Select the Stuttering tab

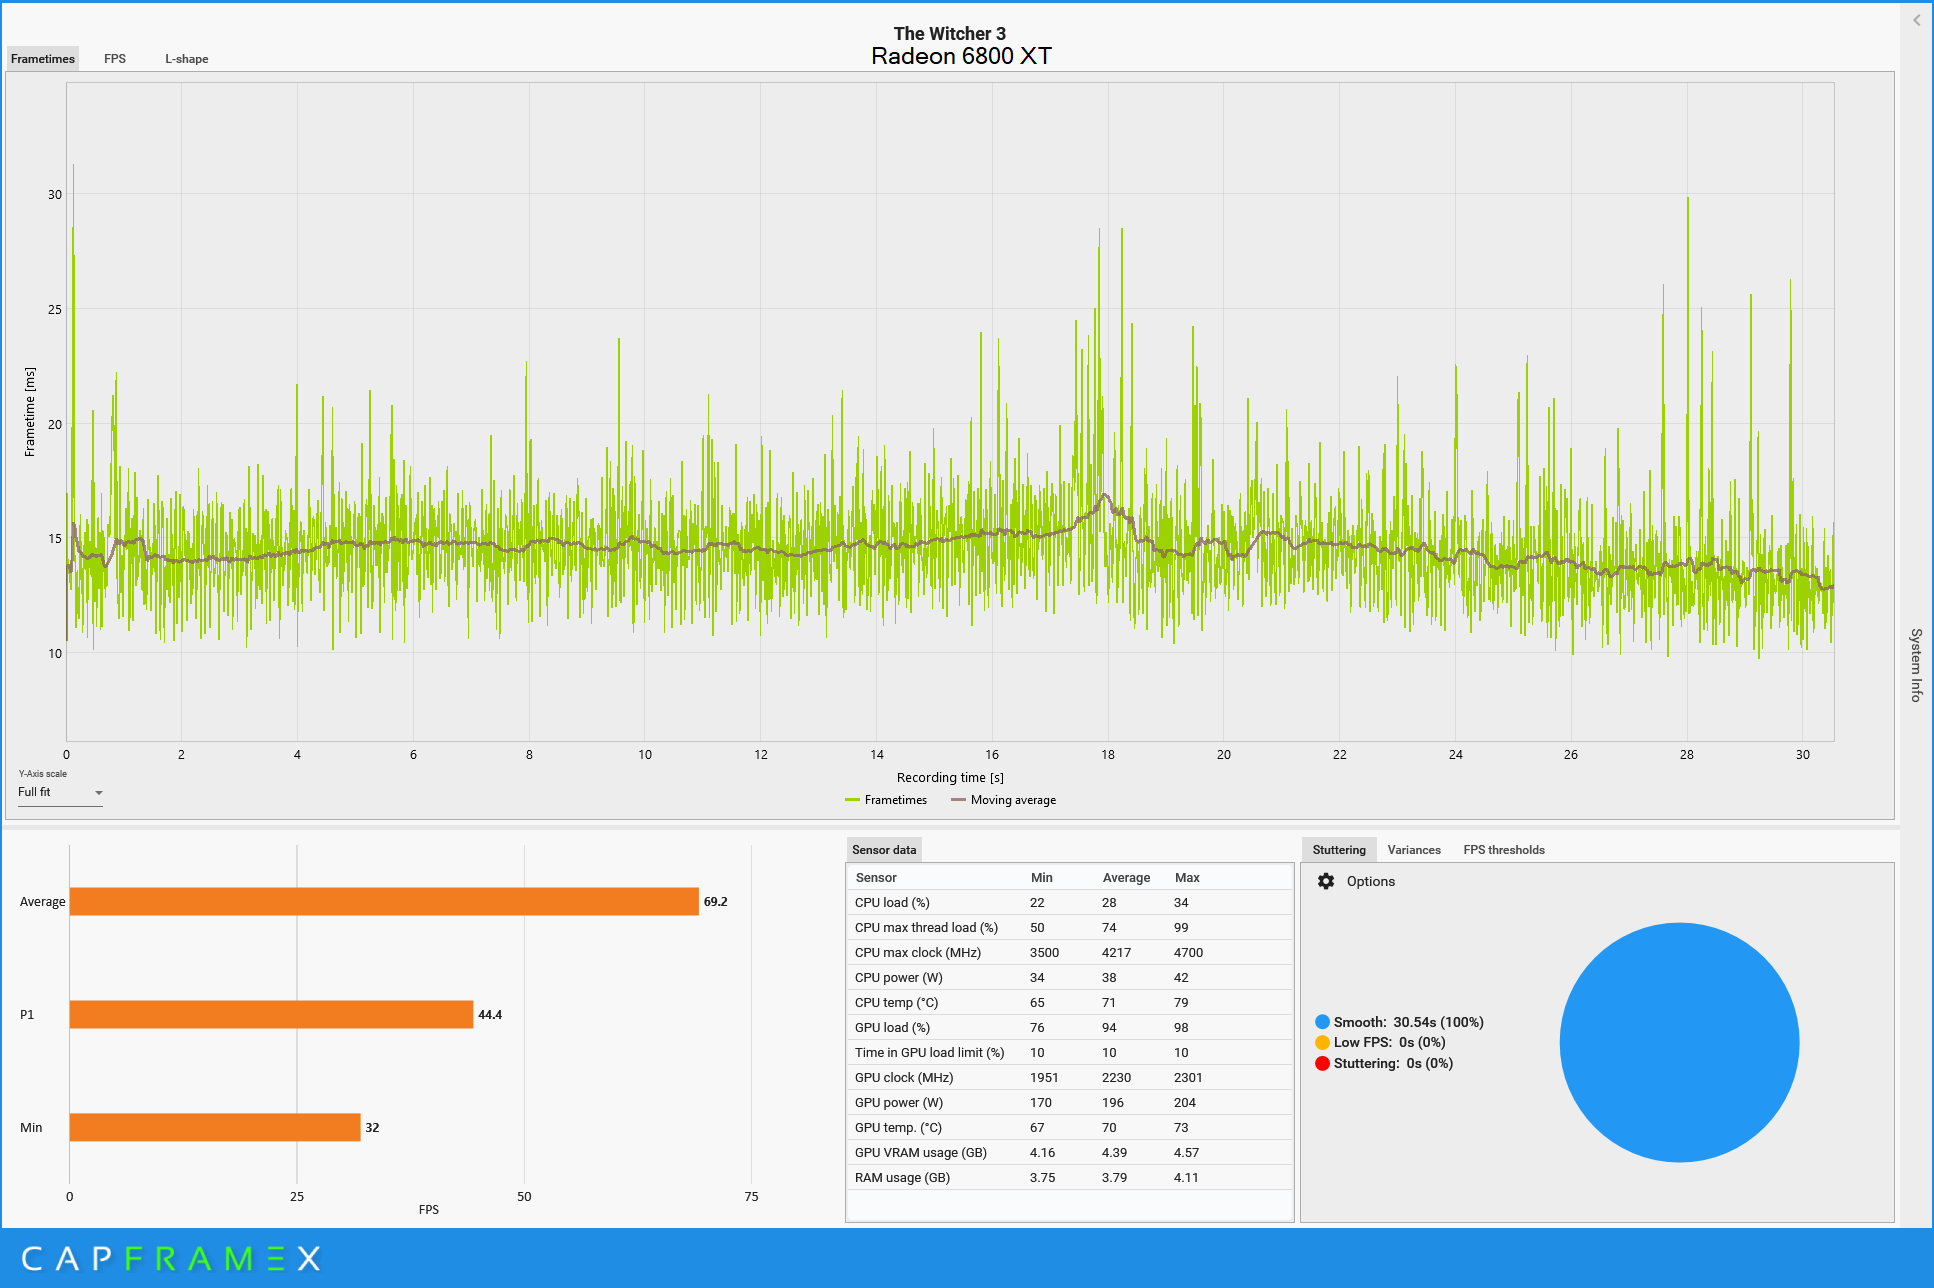(1338, 850)
